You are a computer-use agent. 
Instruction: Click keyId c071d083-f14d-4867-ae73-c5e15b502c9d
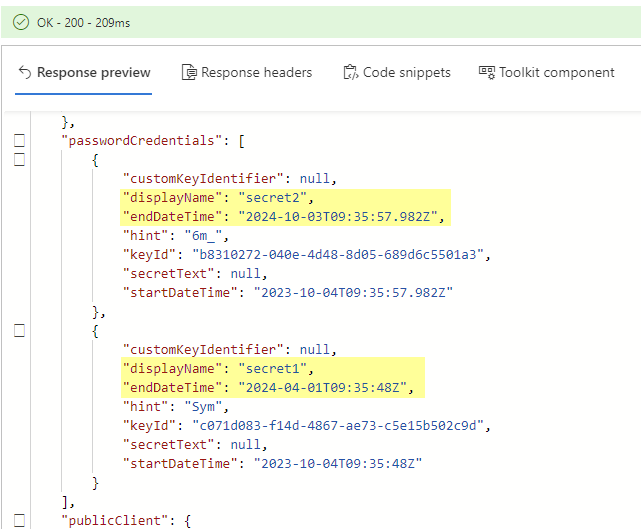tap(338, 426)
